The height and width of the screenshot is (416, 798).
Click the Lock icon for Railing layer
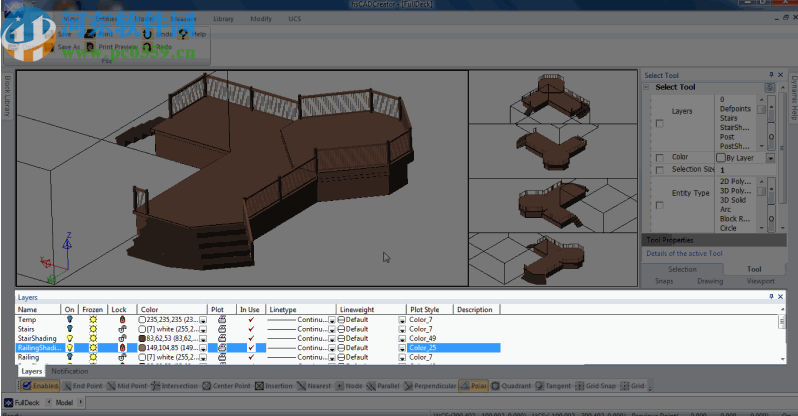click(x=121, y=357)
